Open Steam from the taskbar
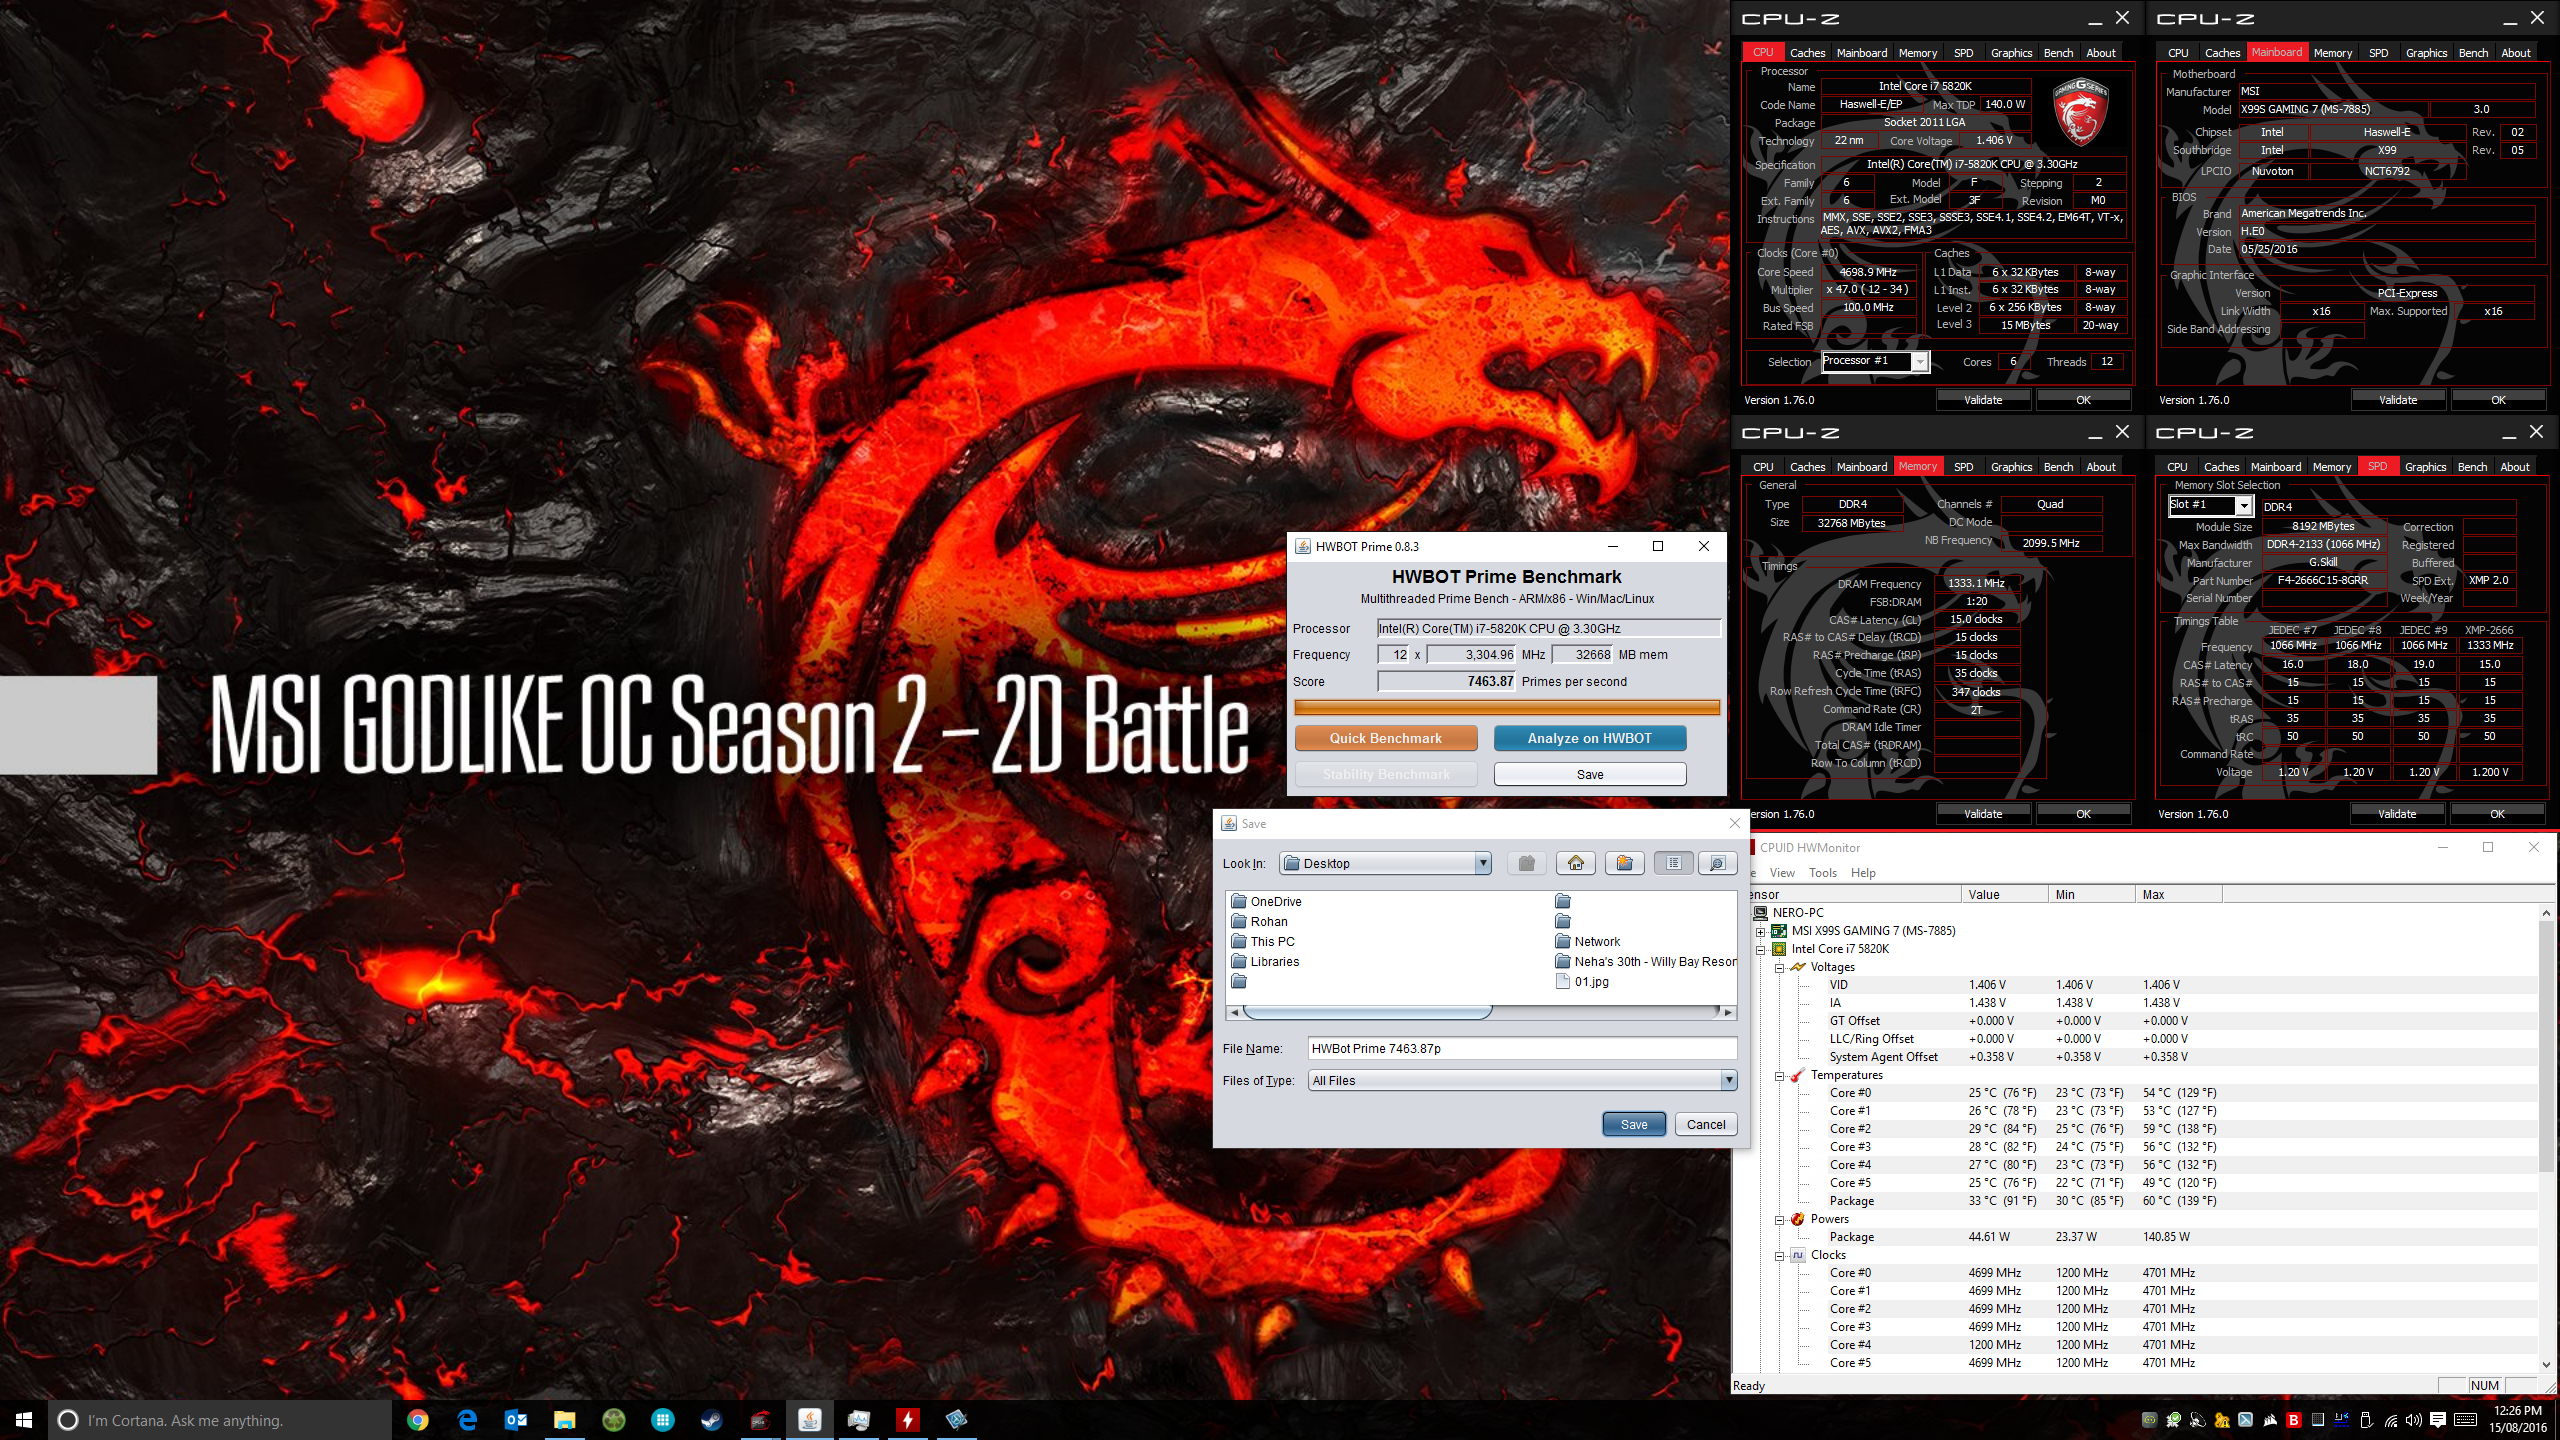2560x1440 pixels. [x=711, y=1419]
